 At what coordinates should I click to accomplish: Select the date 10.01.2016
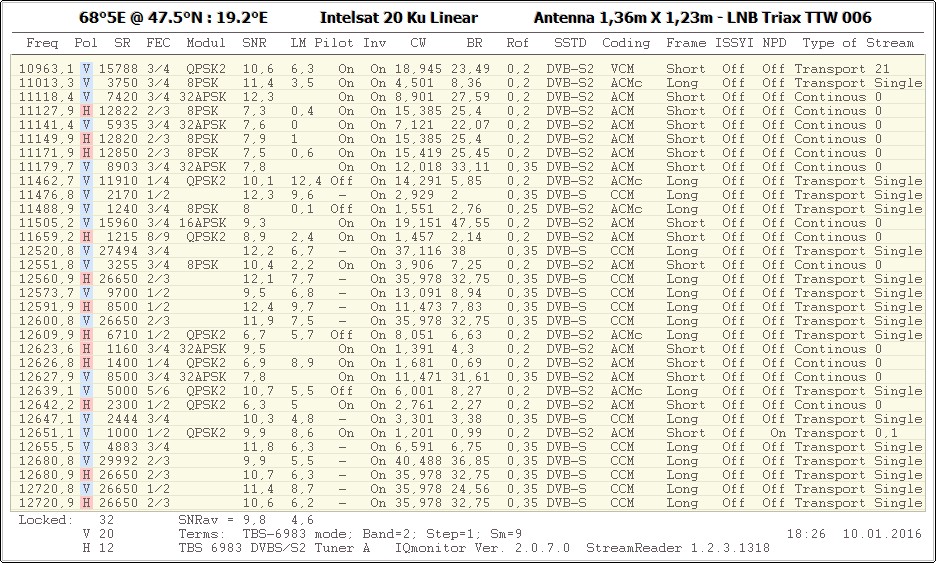point(882,534)
